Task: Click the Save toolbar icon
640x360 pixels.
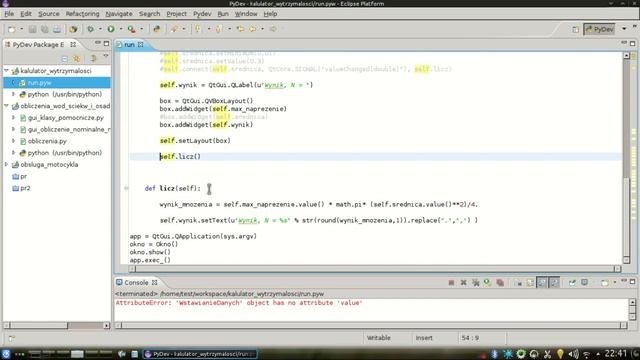Action: [x=32, y=29]
